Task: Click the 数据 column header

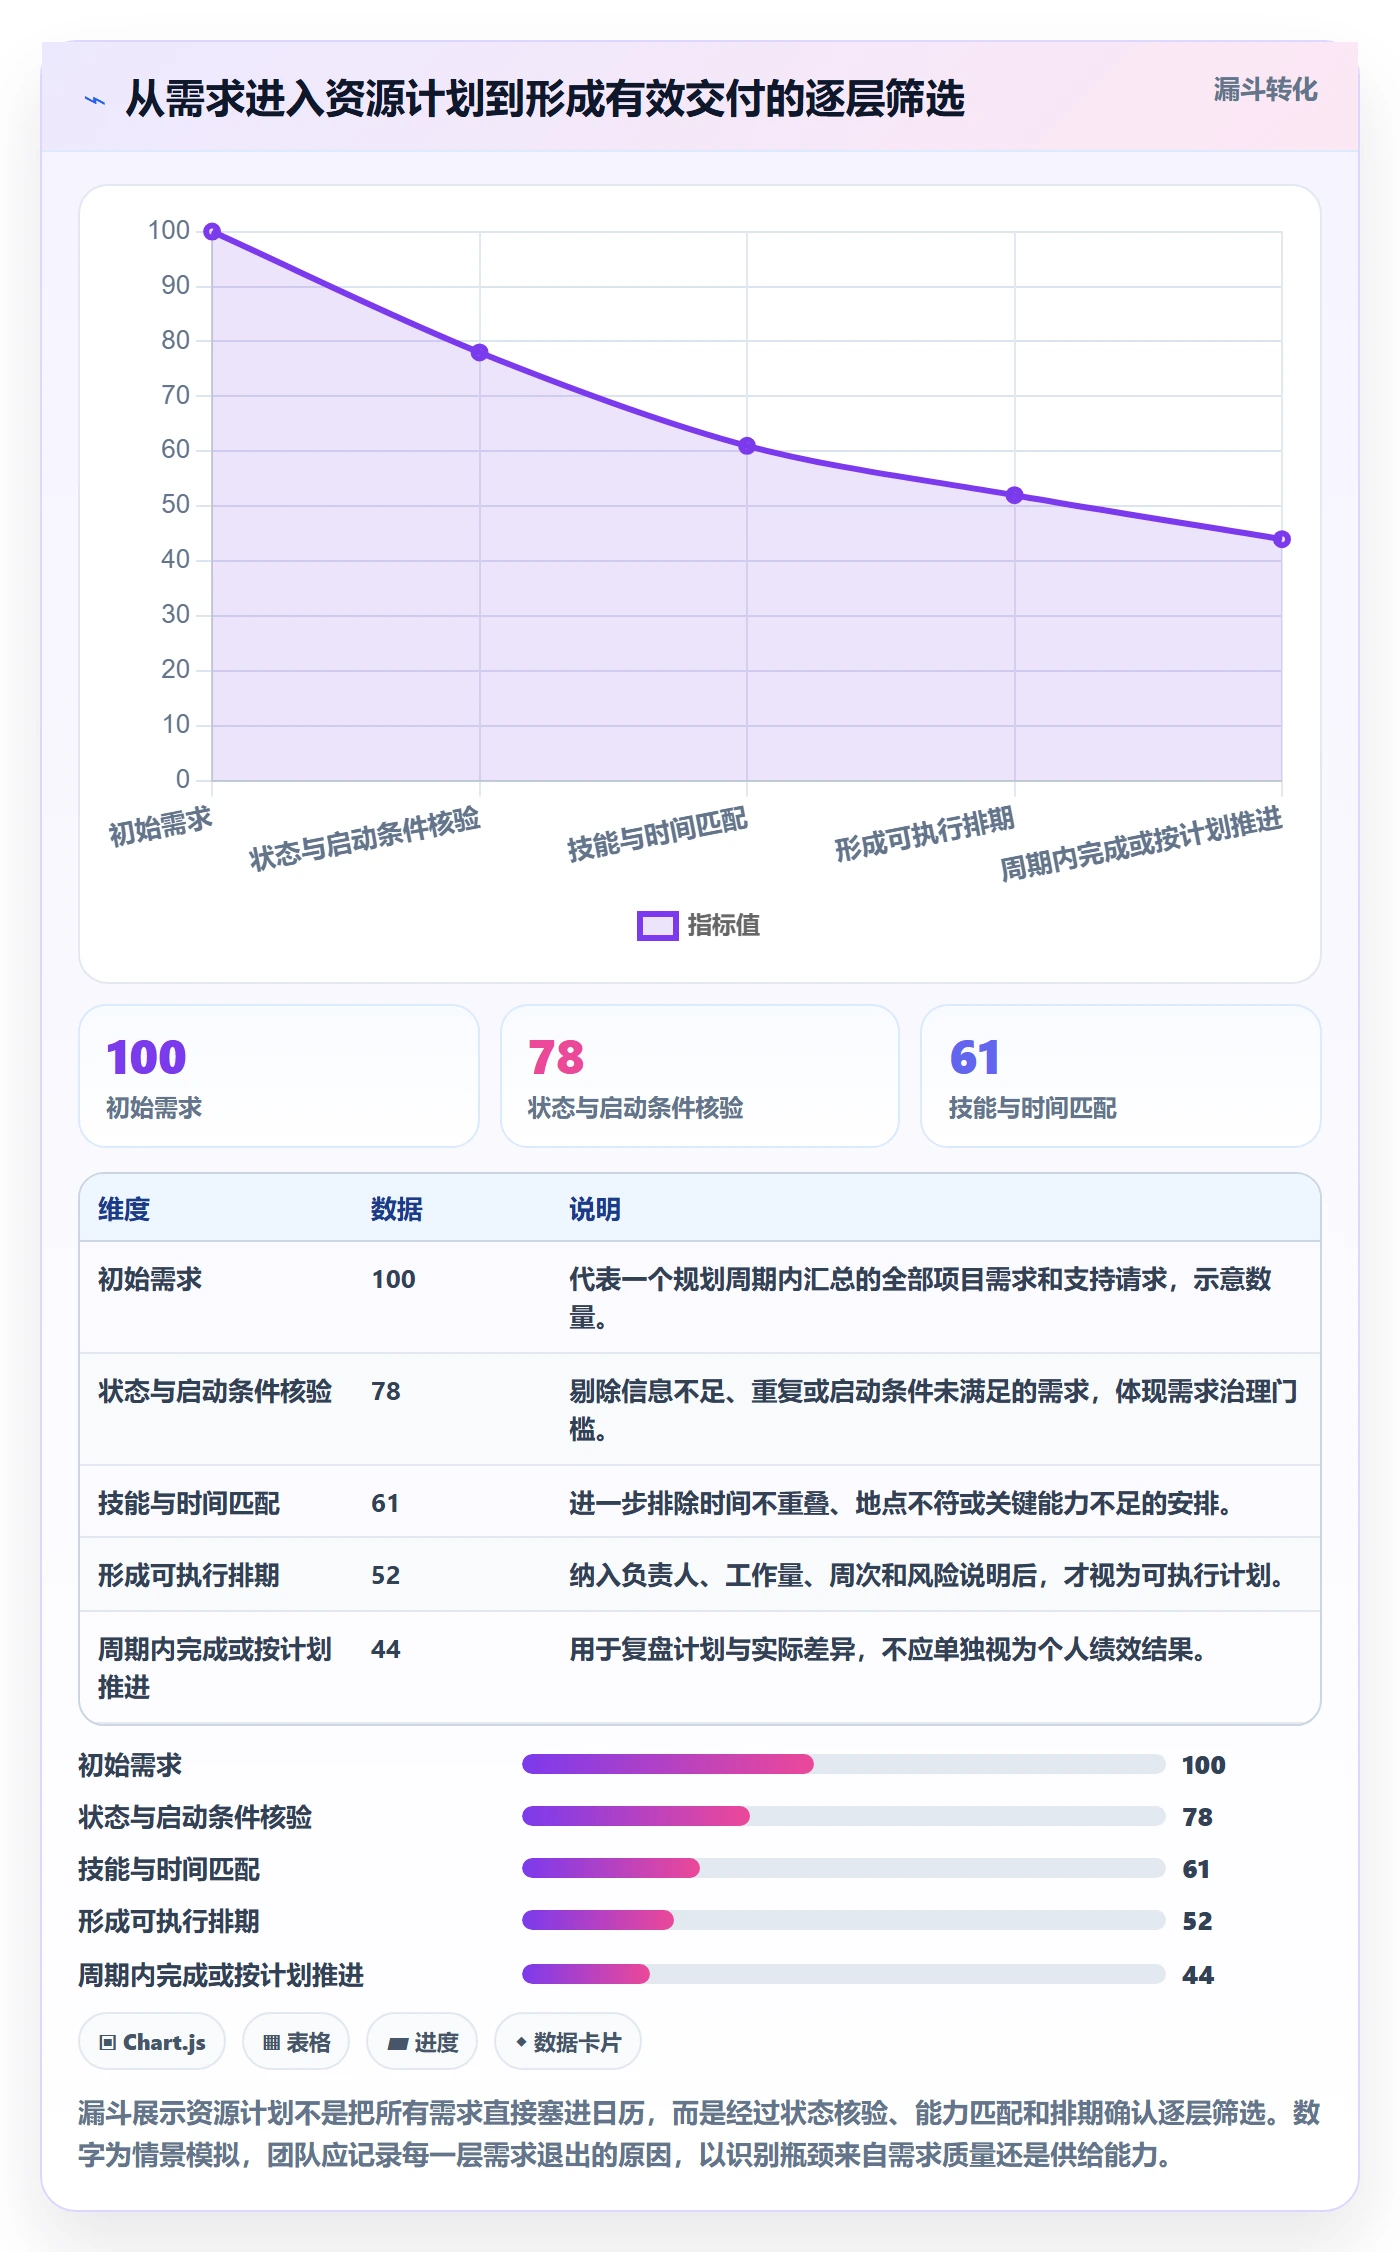Action: (397, 1209)
